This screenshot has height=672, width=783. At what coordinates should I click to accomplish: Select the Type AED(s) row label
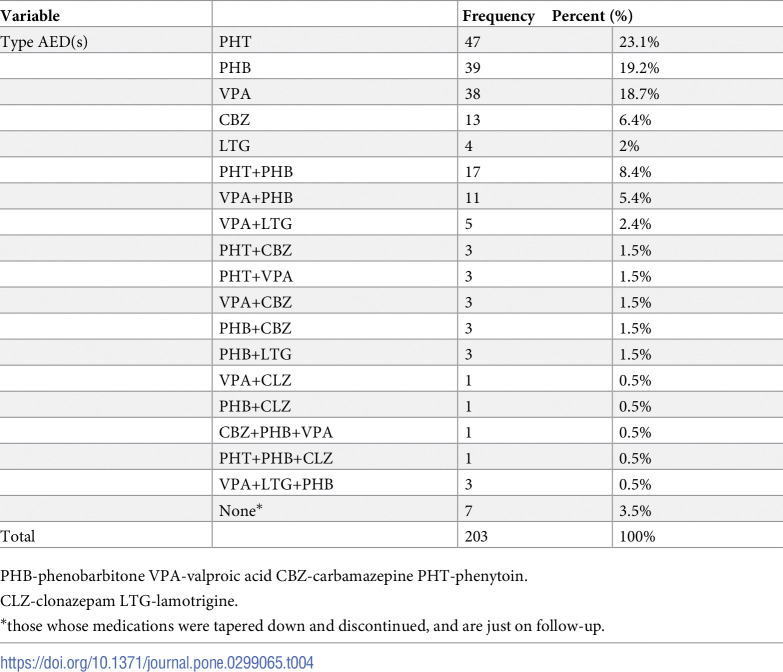coord(44,42)
